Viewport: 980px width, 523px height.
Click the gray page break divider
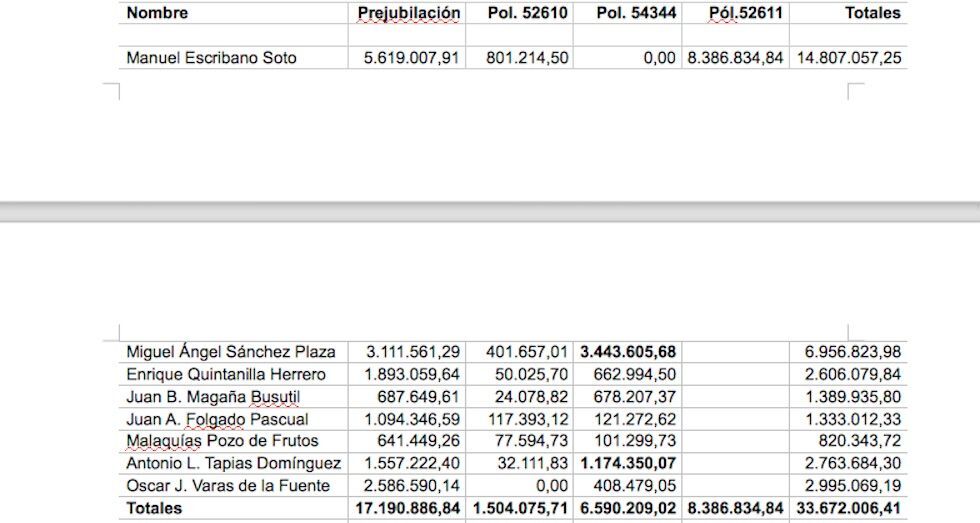pyautogui.click(x=490, y=212)
